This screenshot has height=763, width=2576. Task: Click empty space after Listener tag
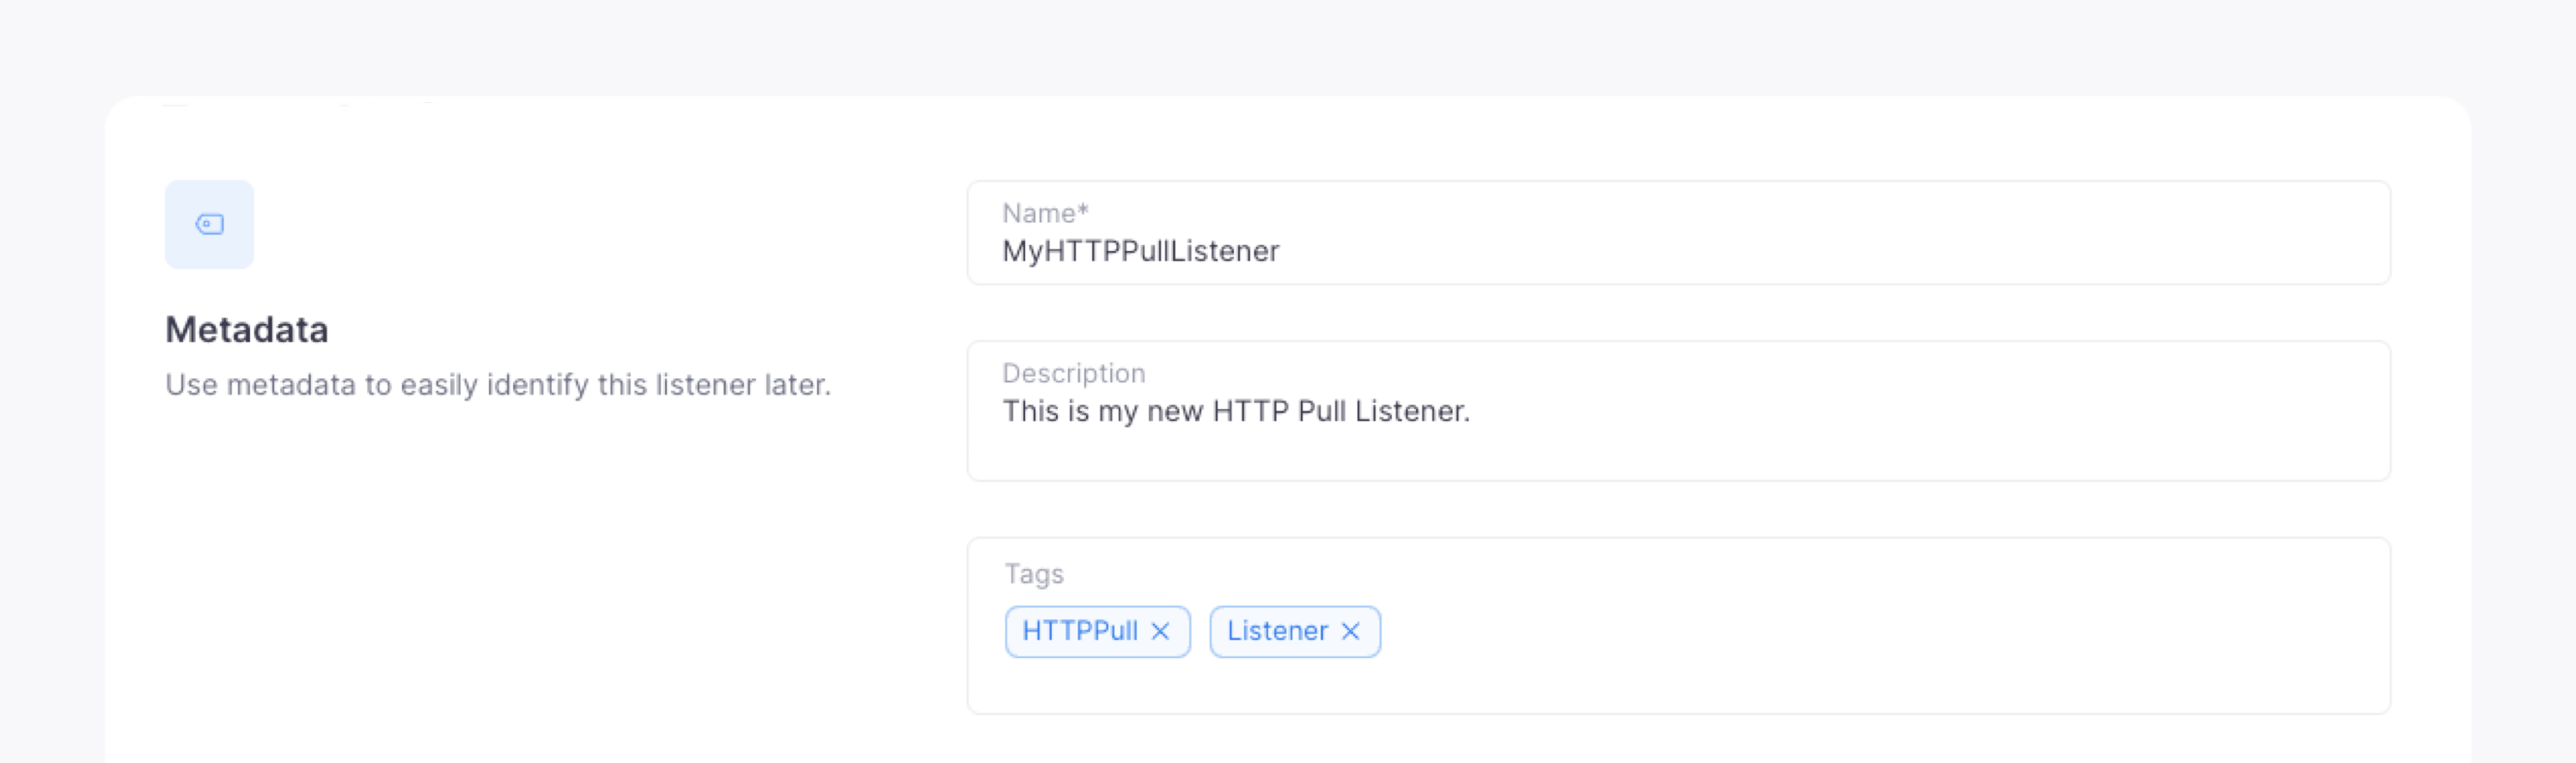click(1800, 631)
